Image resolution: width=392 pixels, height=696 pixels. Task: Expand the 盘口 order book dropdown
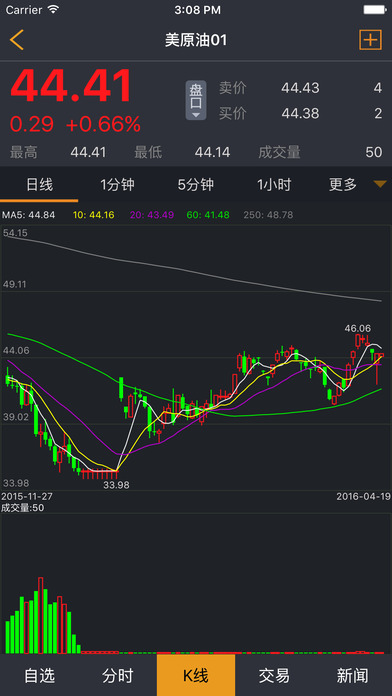click(x=196, y=100)
